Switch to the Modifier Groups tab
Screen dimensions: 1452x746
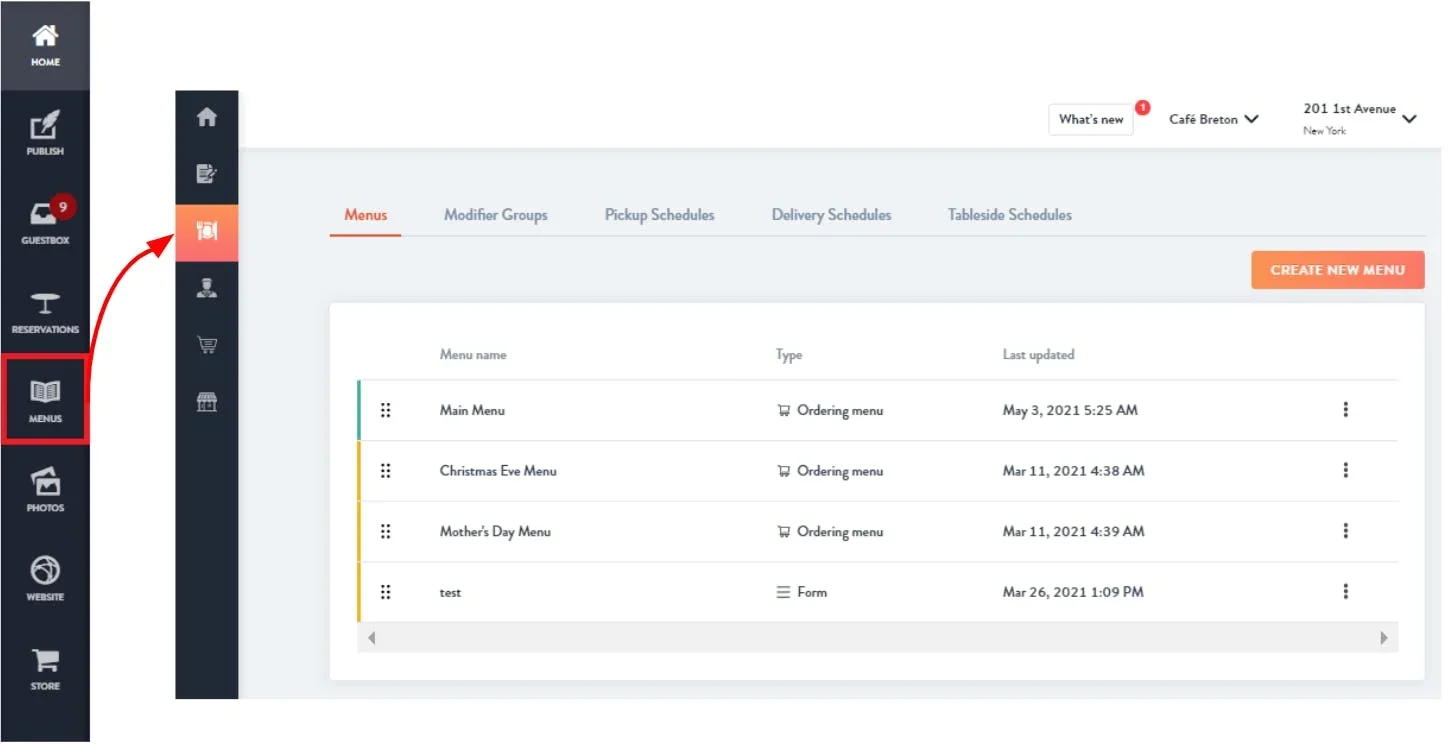click(496, 215)
